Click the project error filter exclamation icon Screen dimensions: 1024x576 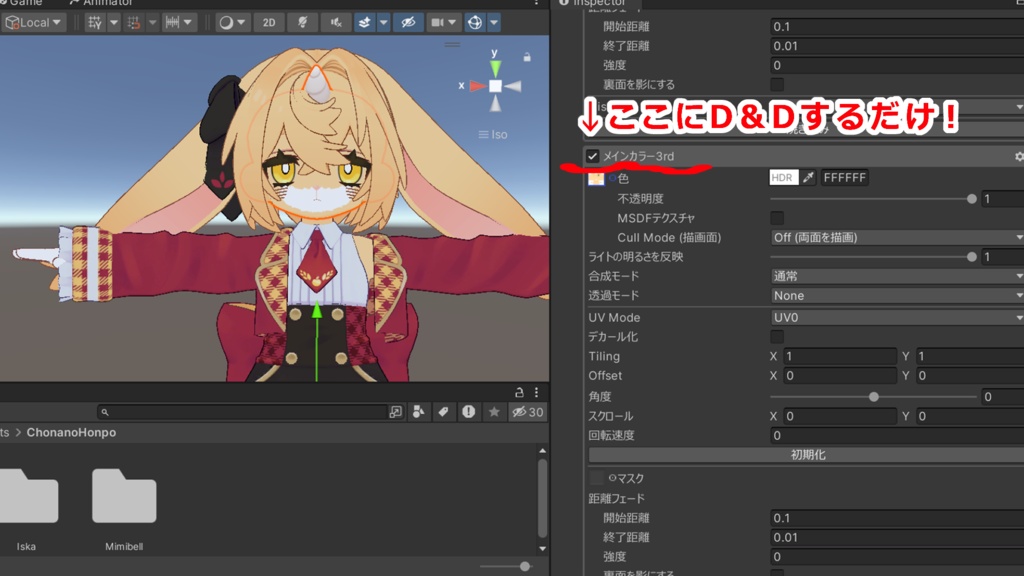point(469,412)
